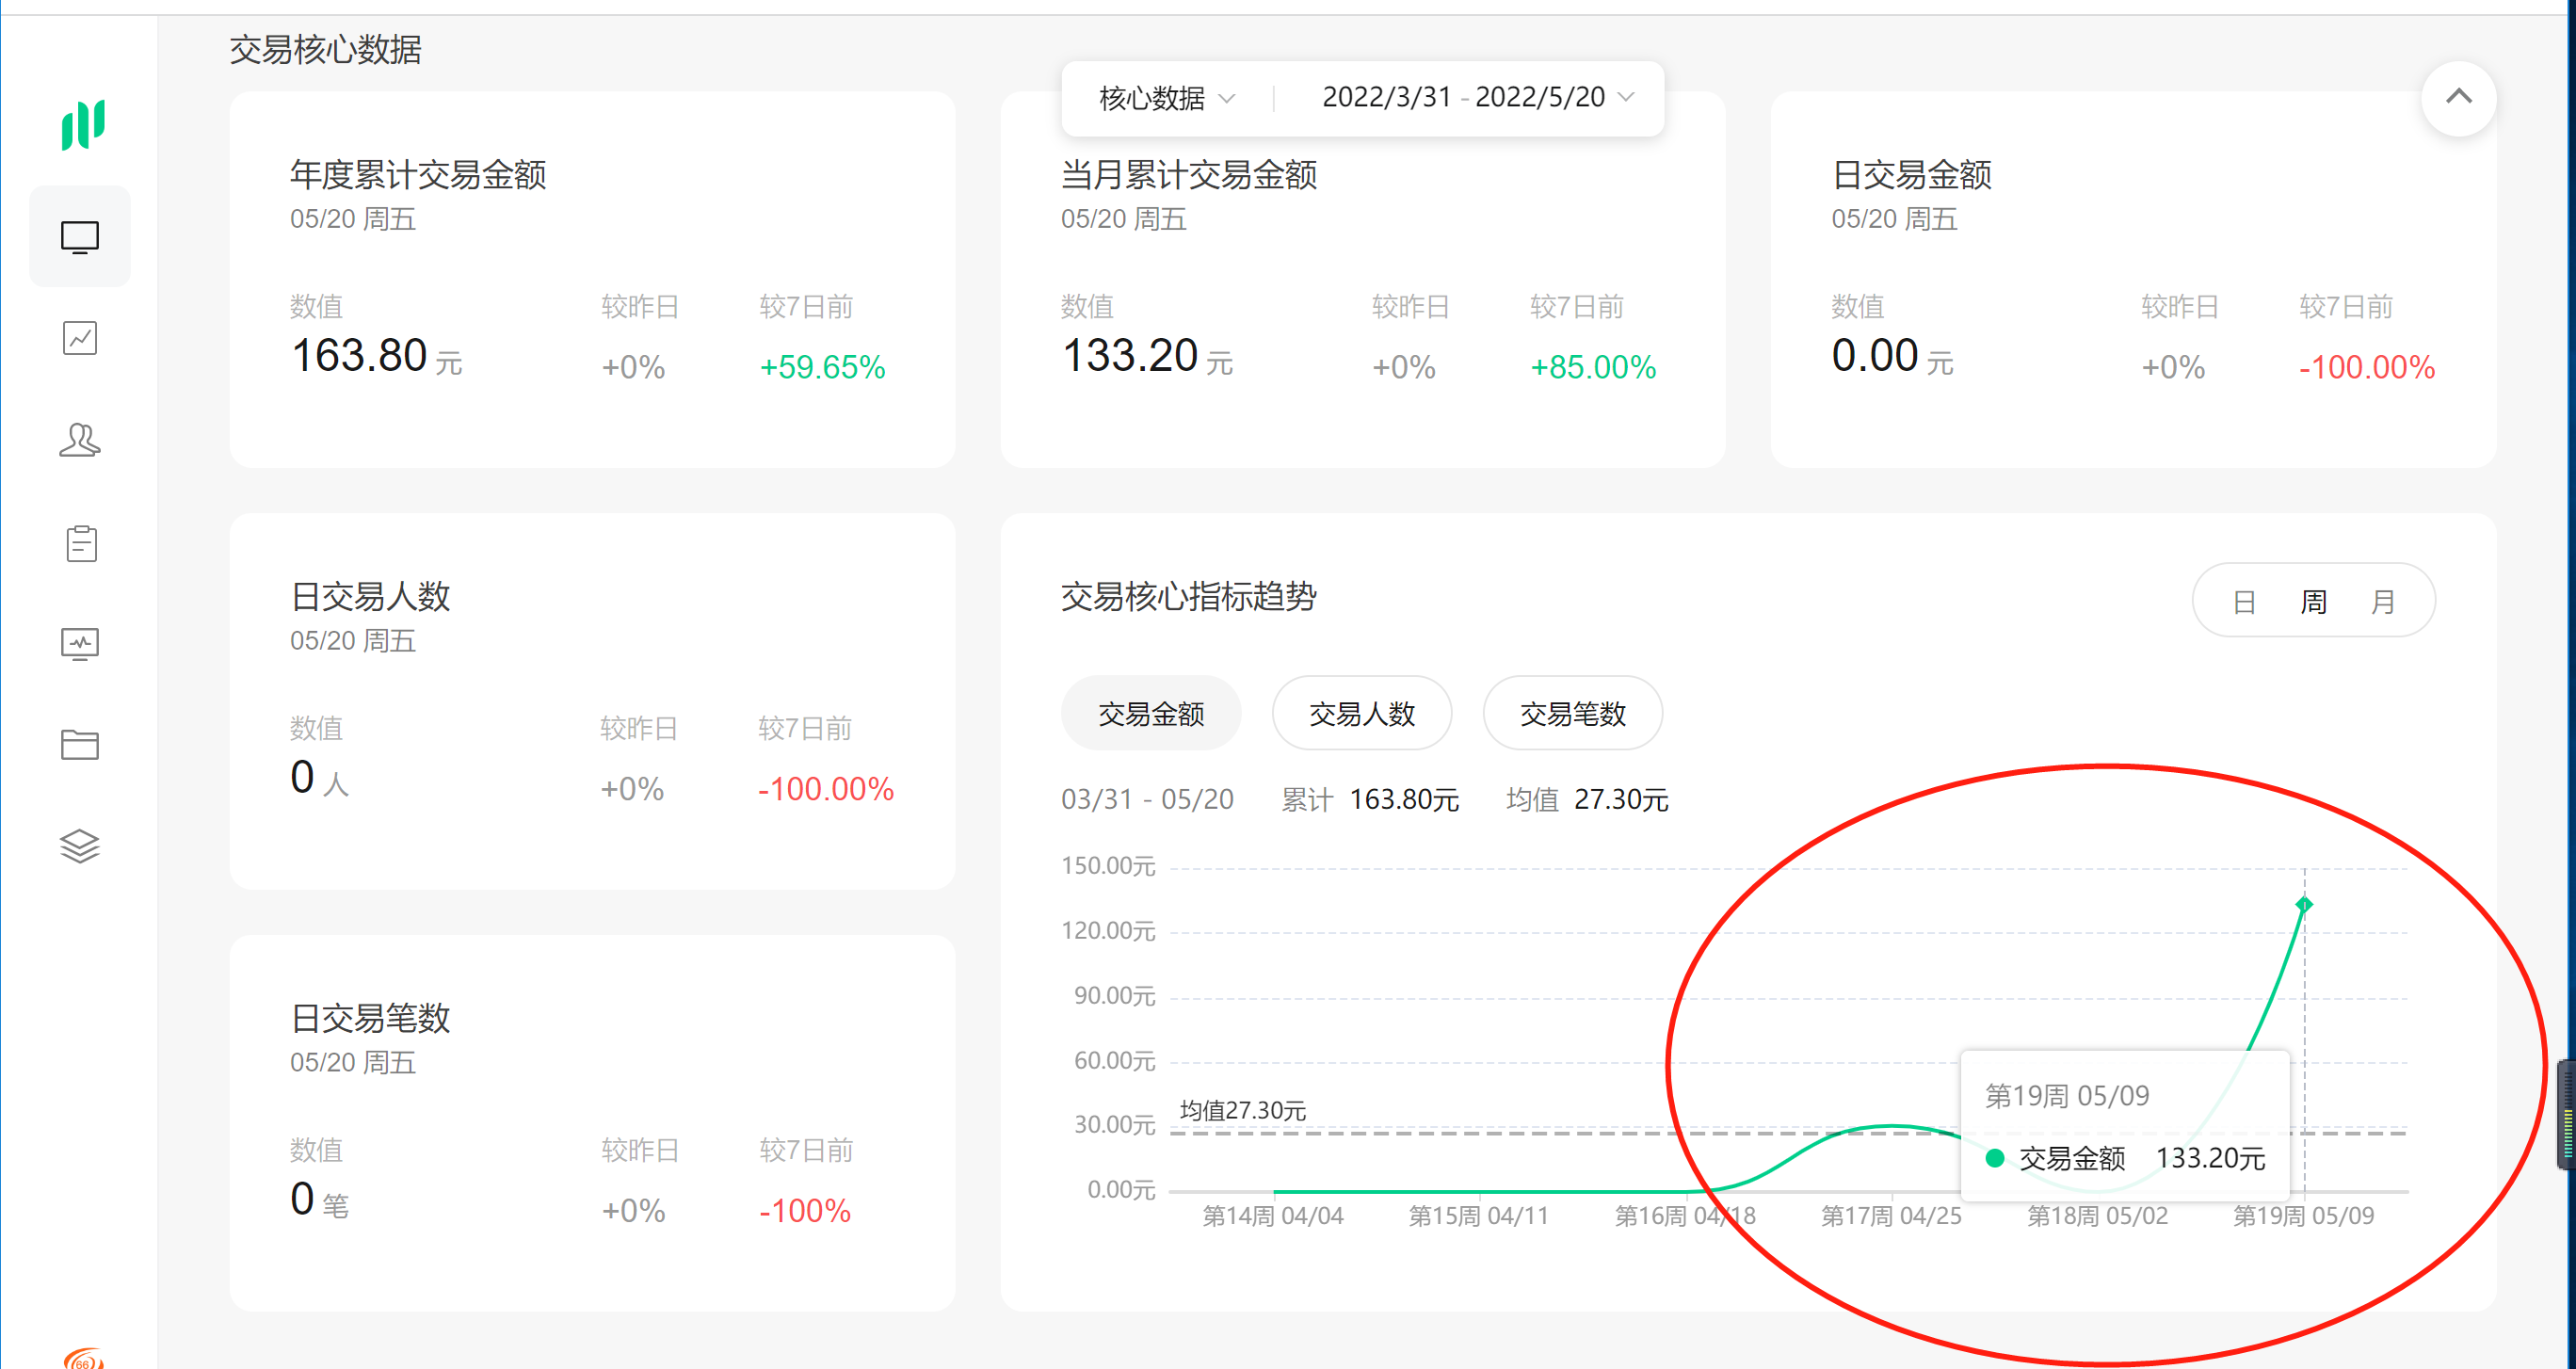The image size is (2576, 1369).
Task: Click the 年度累计交易金额 card title
Action: coord(418,175)
